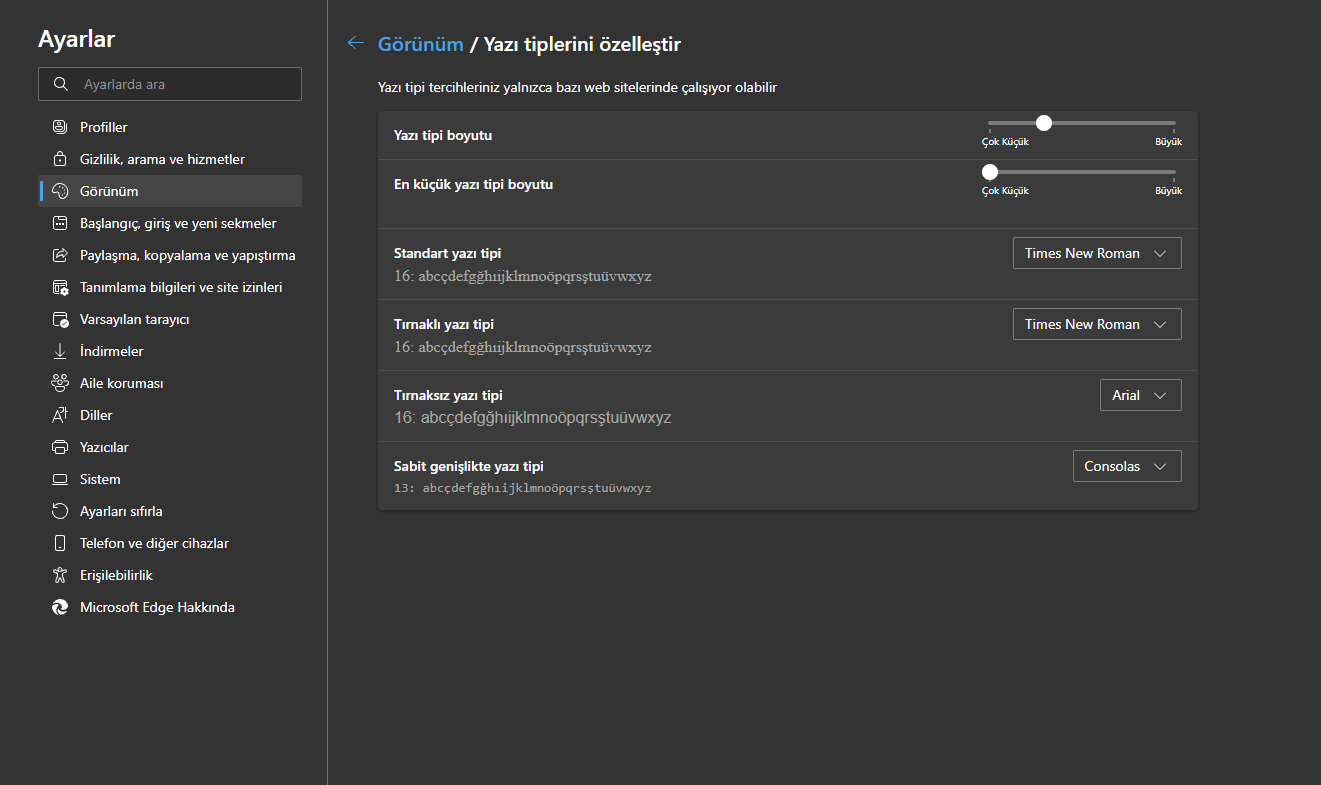Click the Diller language icon

(x=60, y=415)
